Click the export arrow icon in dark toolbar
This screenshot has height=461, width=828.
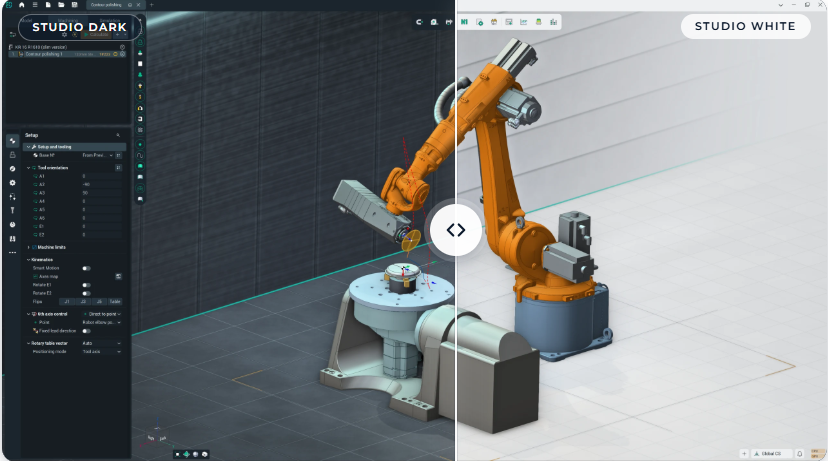(x=449, y=22)
